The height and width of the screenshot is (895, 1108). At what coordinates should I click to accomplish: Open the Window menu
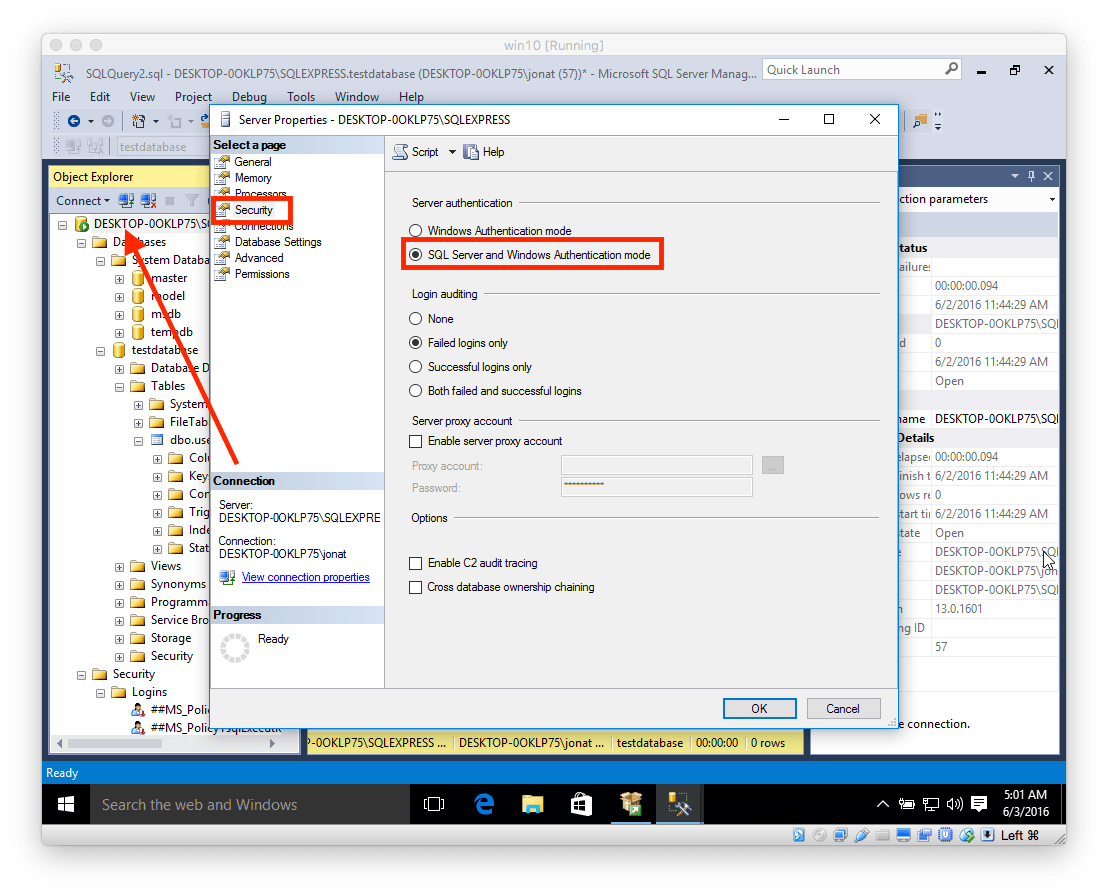point(357,97)
